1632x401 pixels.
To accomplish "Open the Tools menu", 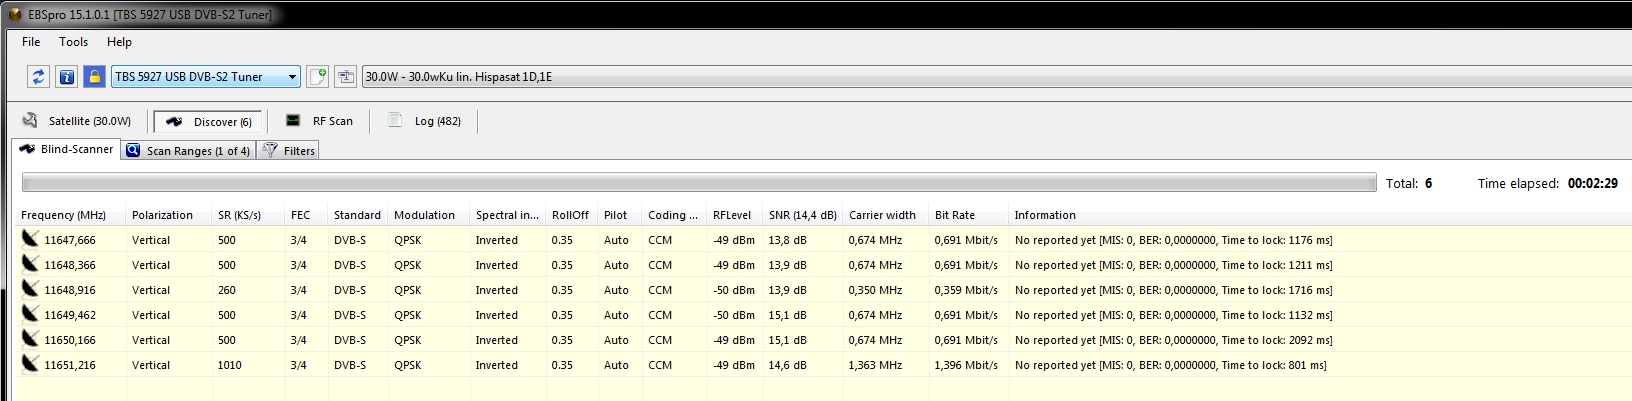I will click(73, 42).
